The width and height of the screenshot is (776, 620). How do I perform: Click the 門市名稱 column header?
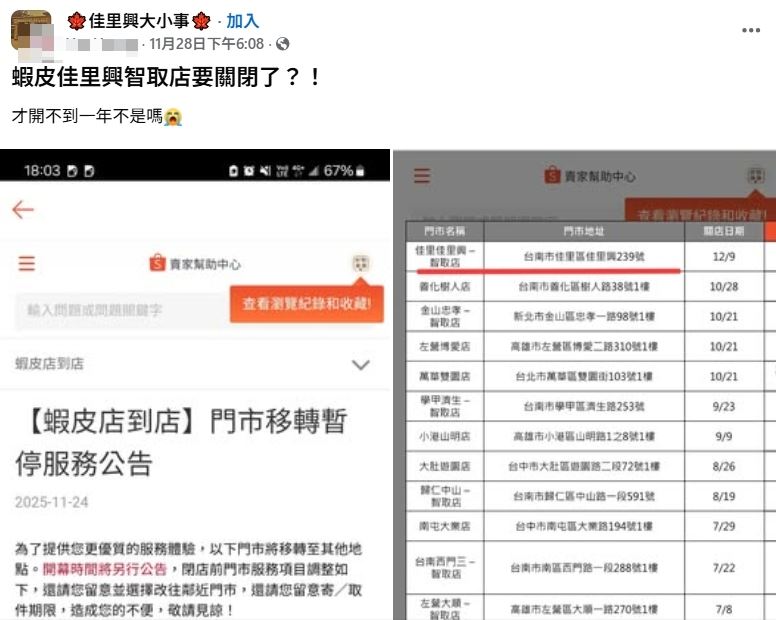(444, 231)
